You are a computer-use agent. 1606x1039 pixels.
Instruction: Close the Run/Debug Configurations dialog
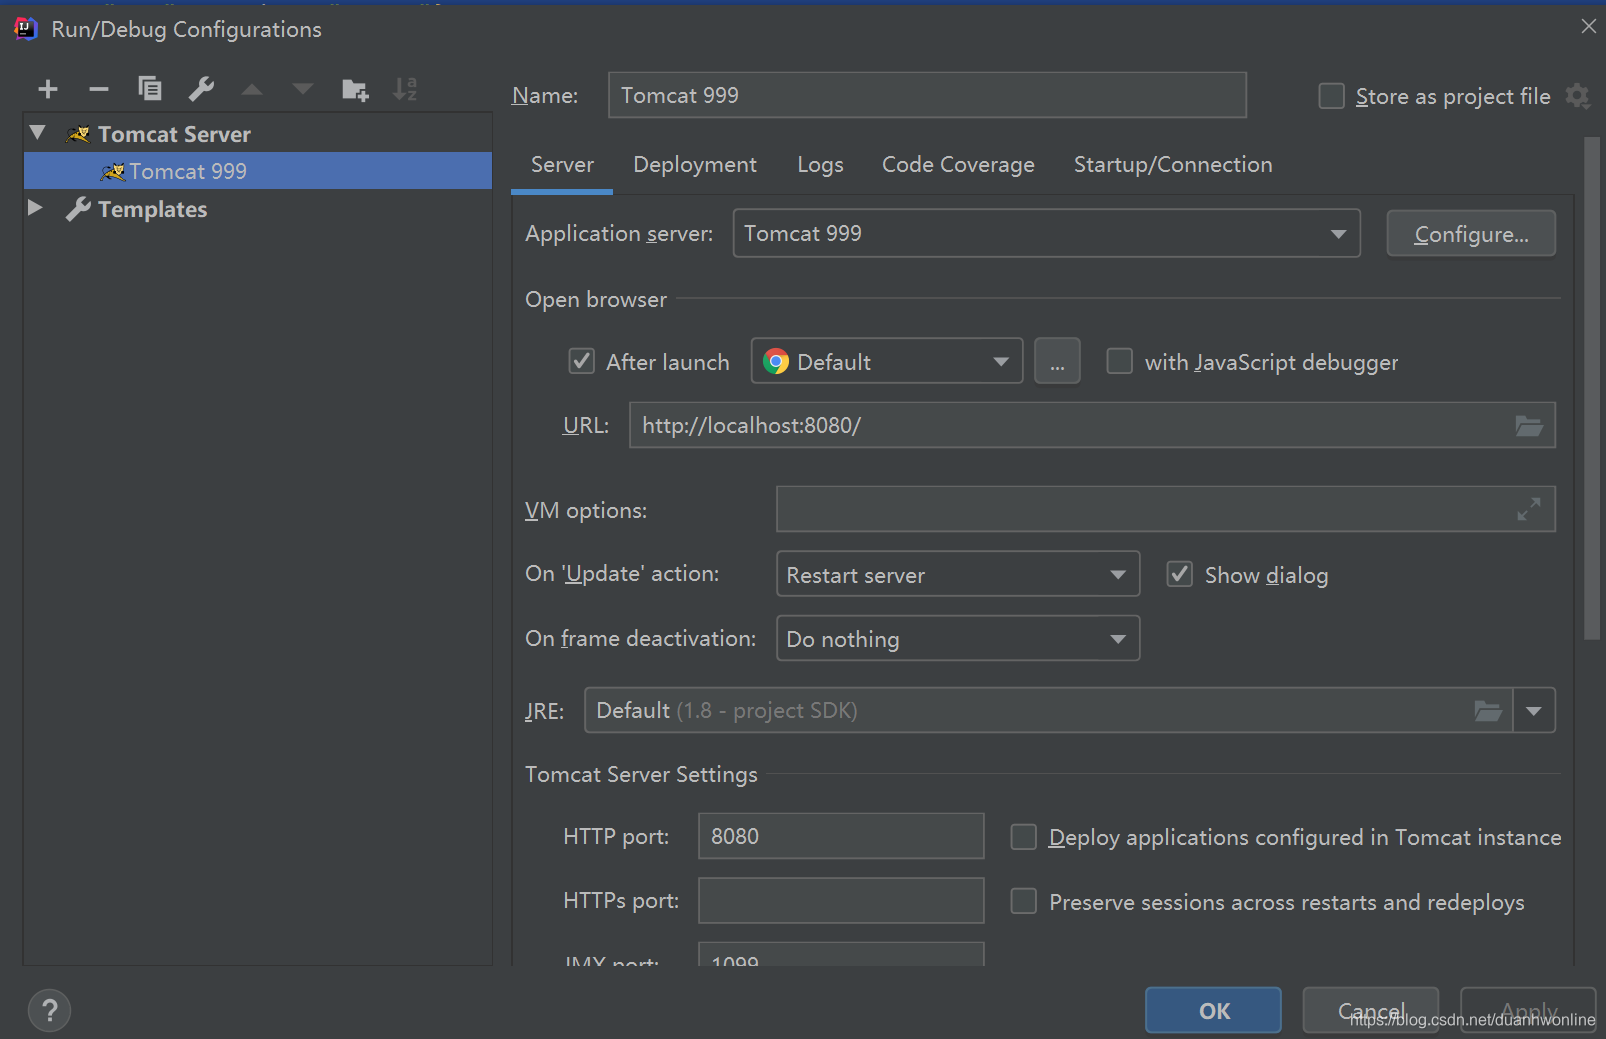click(x=1588, y=27)
